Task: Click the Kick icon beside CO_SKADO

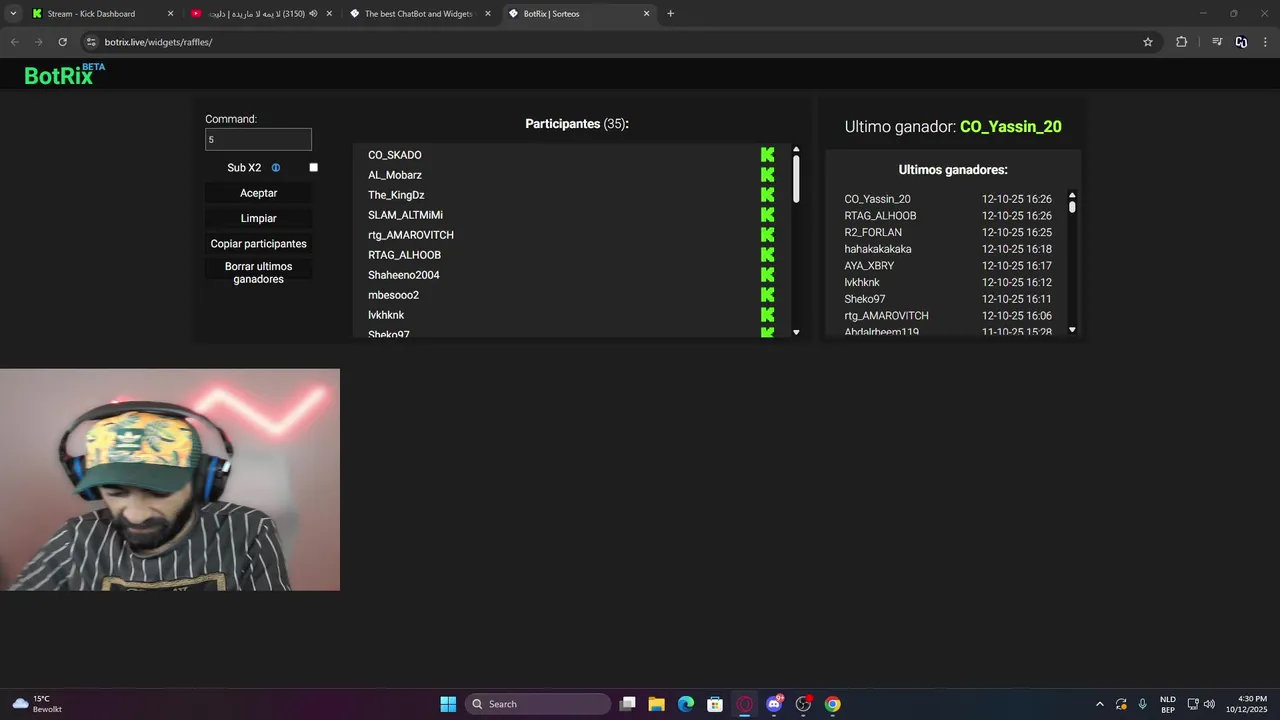Action: tap(767, 155)
